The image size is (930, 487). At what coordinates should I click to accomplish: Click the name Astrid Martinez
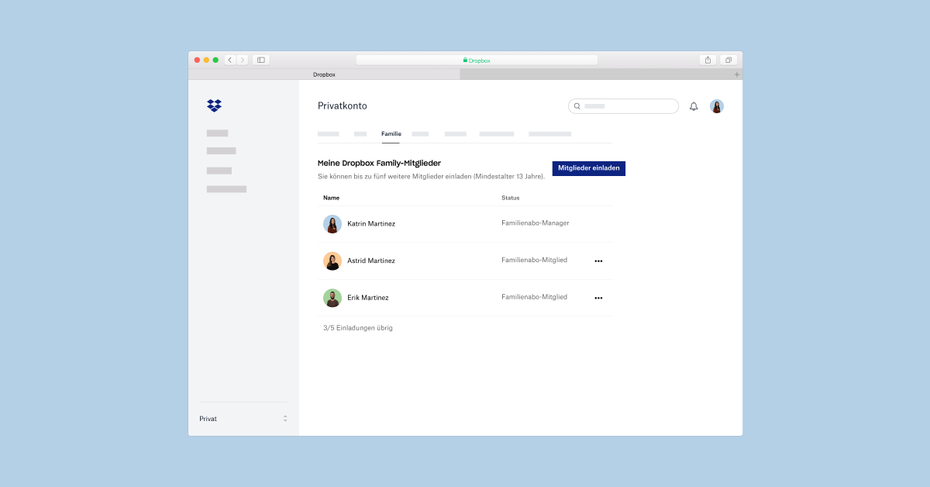[371, 260]
